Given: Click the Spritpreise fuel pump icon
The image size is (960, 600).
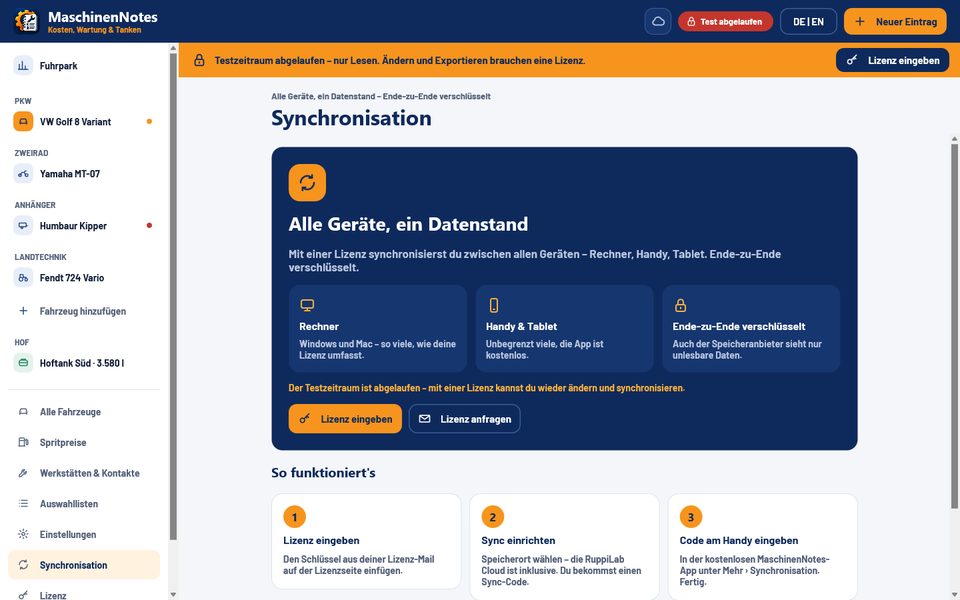Looking at the screenshot, I should pos(23,442).
